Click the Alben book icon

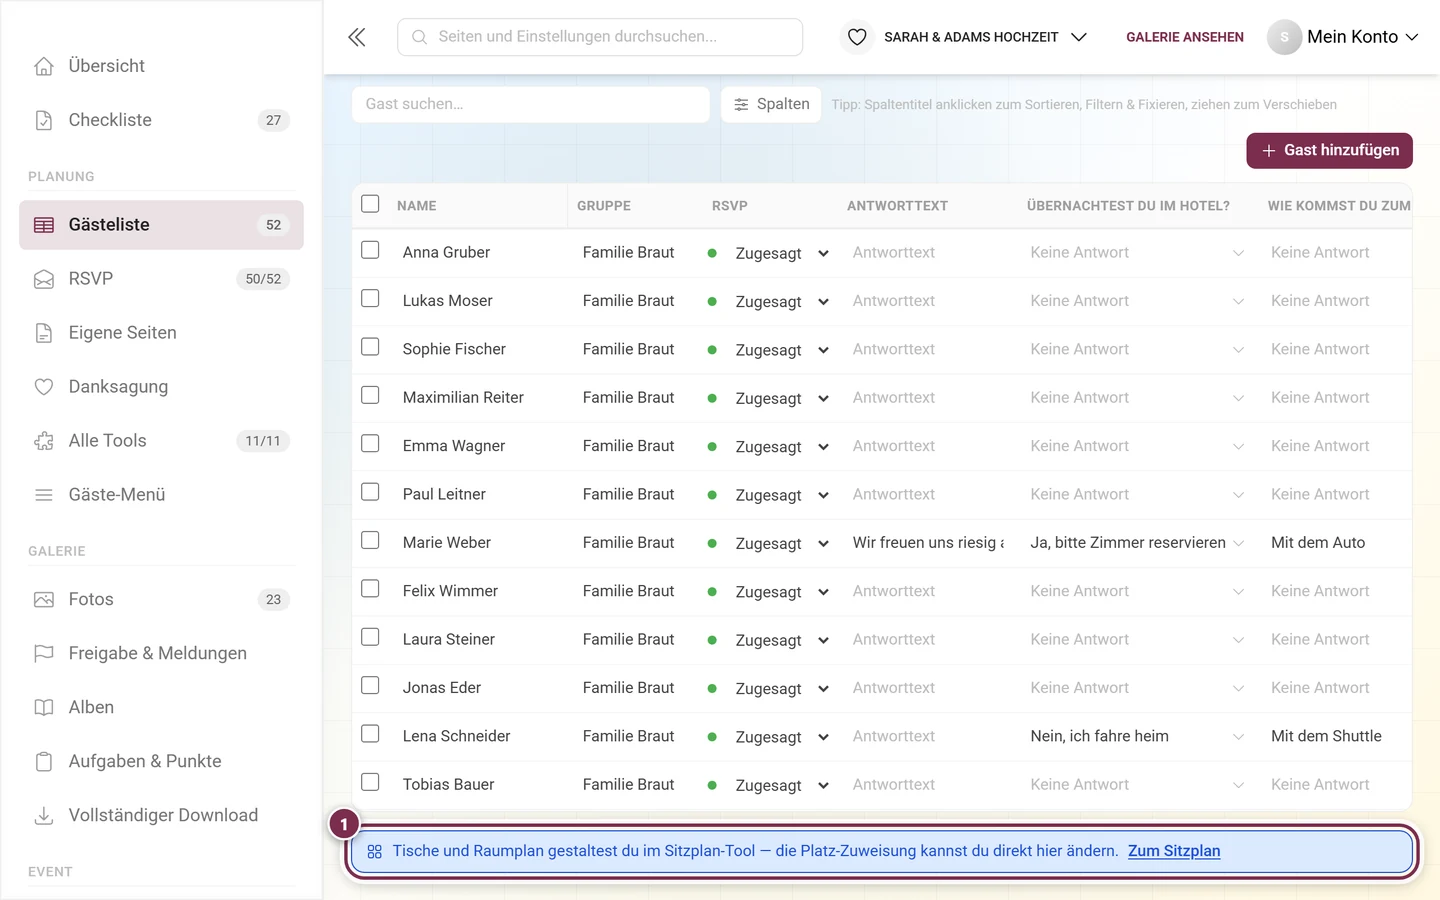(44, 708)
